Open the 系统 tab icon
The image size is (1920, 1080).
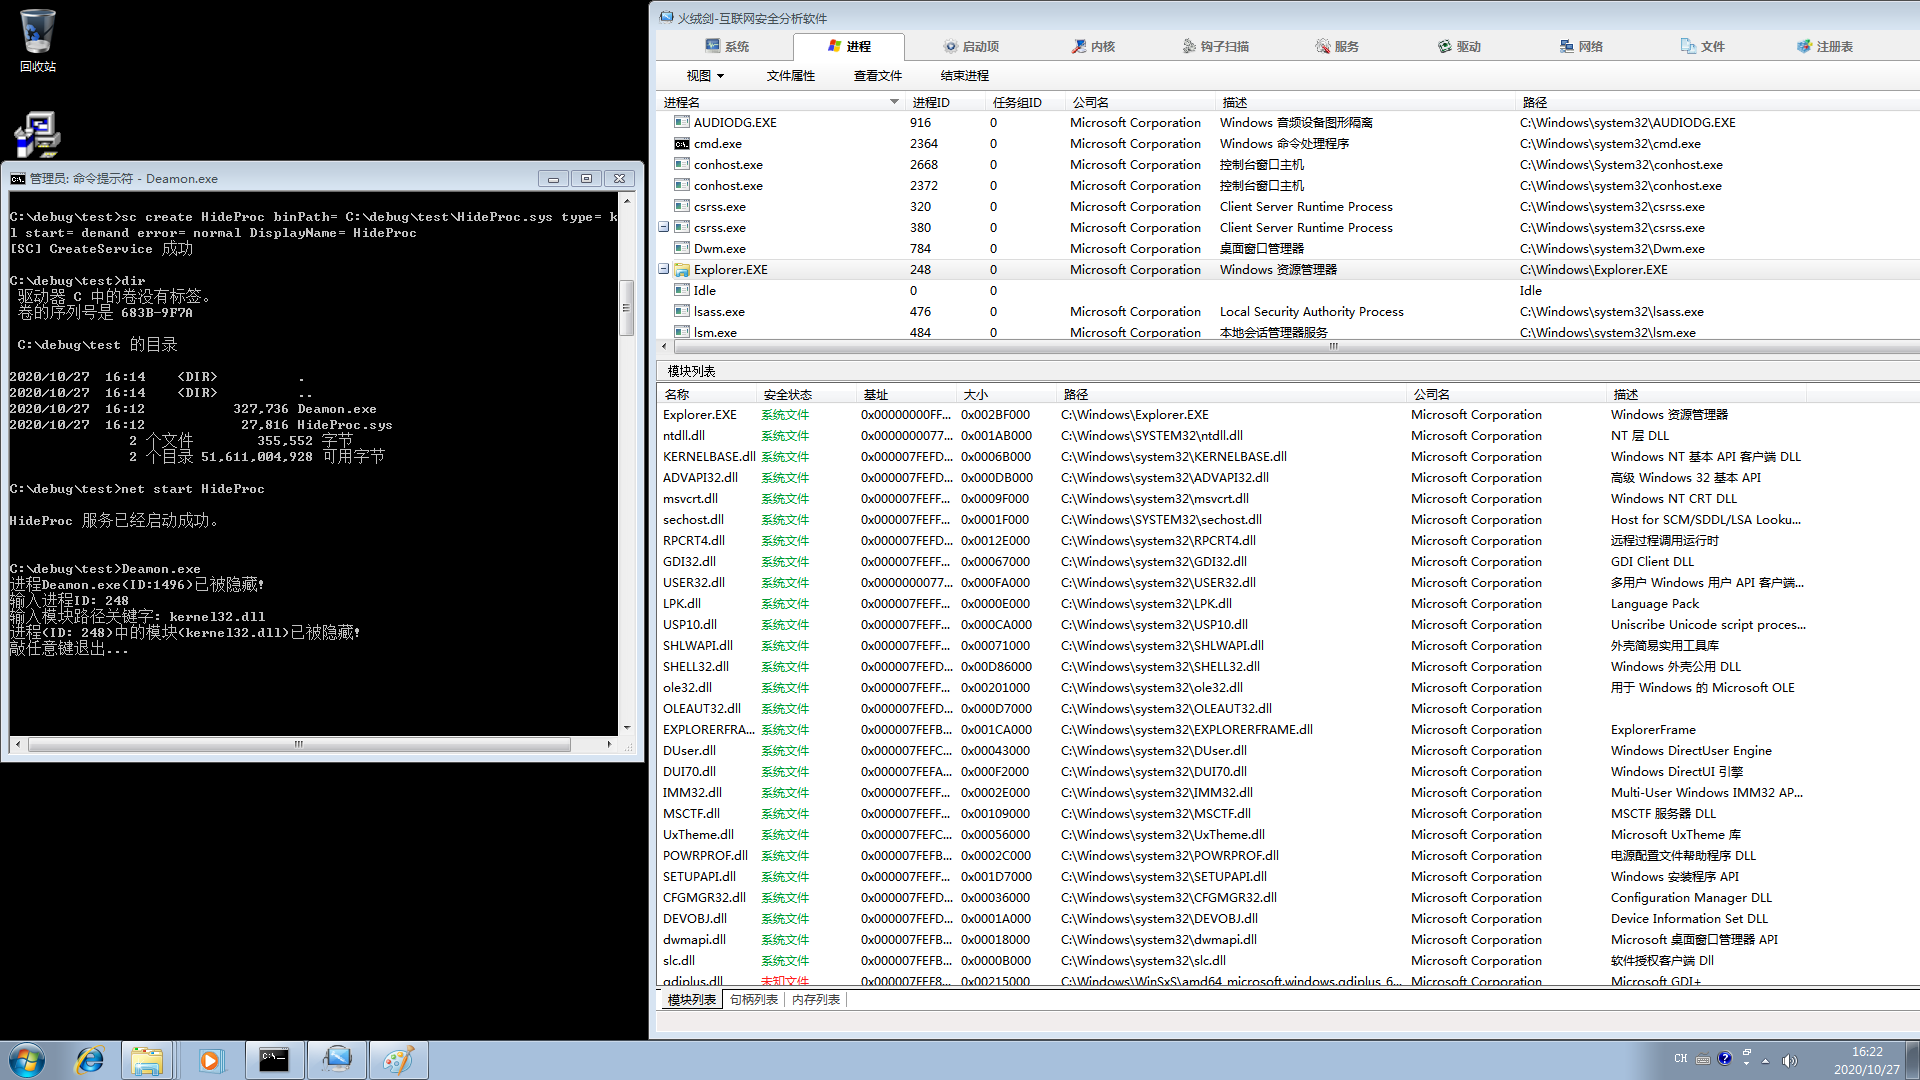tap(712, 46)
